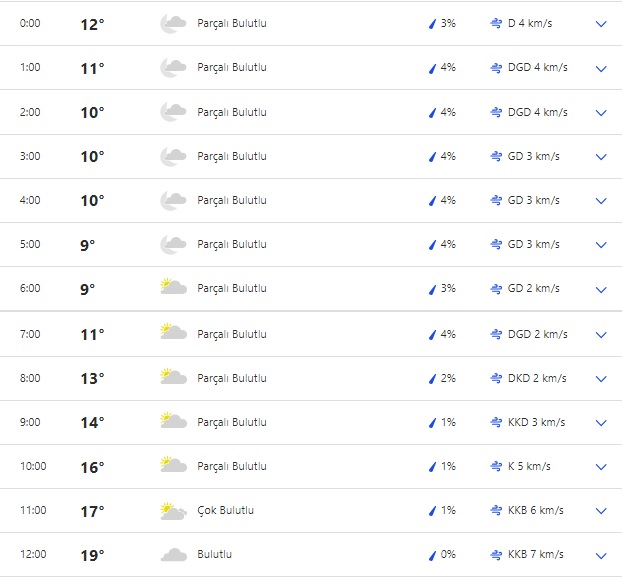The height and width of the screenshot is (577, 622).
Task: Click the mostly cloudy icon at 11:00
Action: 173,511
